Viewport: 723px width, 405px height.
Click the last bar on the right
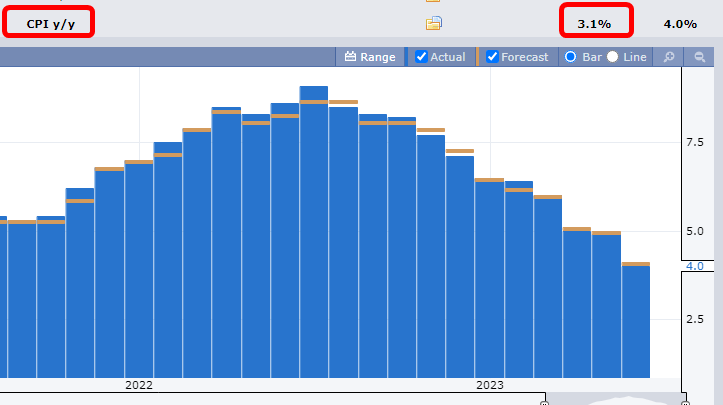click(636, 320)
